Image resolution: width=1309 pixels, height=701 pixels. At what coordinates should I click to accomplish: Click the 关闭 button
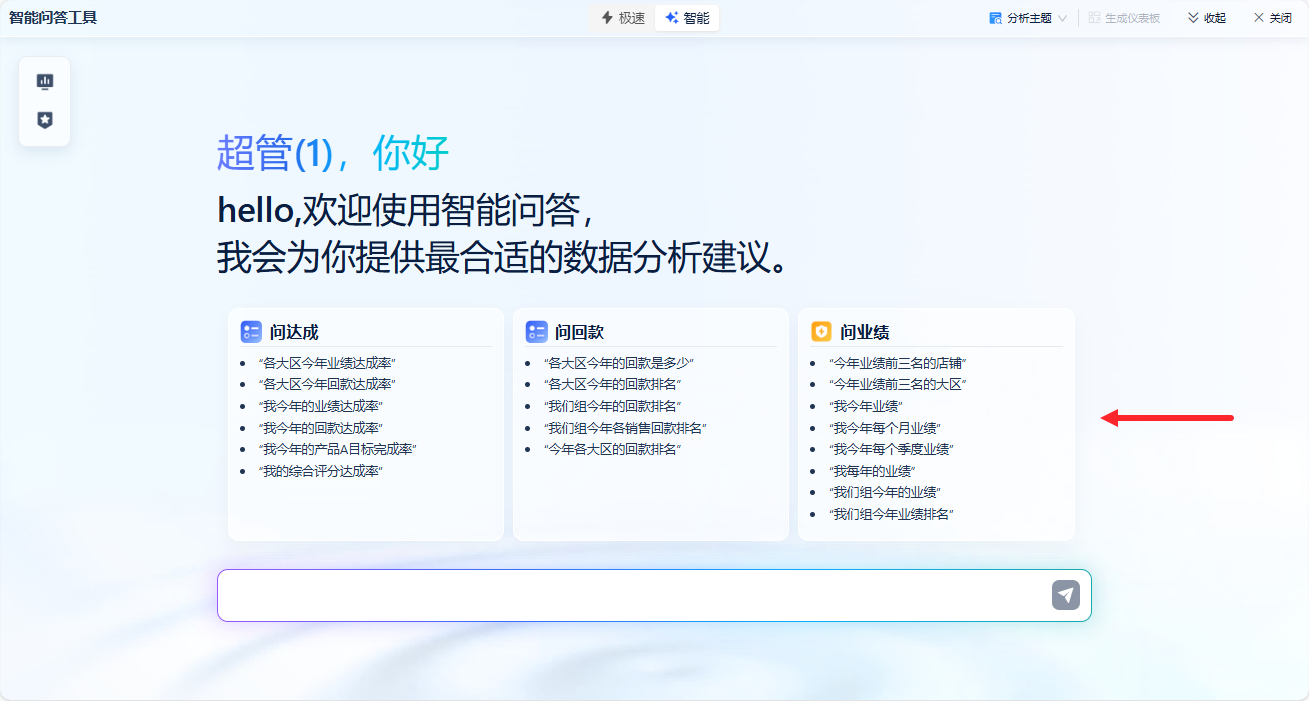point(1272,18)
